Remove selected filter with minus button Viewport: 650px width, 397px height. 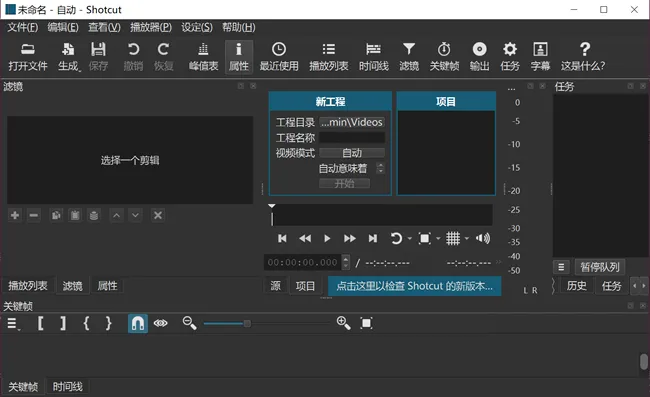point(34,215)
